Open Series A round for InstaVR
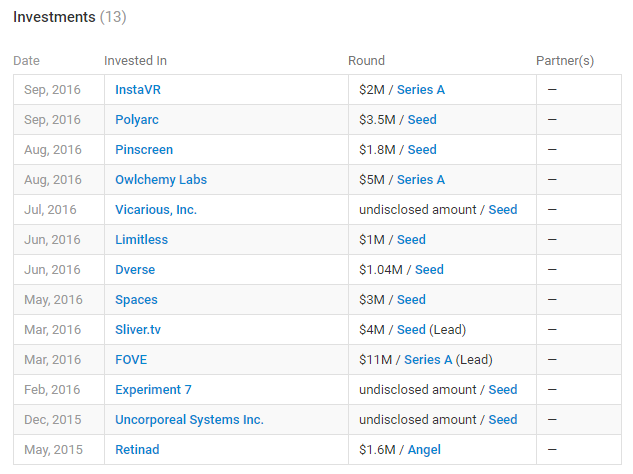The height and width of the screenshot is (474, 633). [x=421, y=90]
